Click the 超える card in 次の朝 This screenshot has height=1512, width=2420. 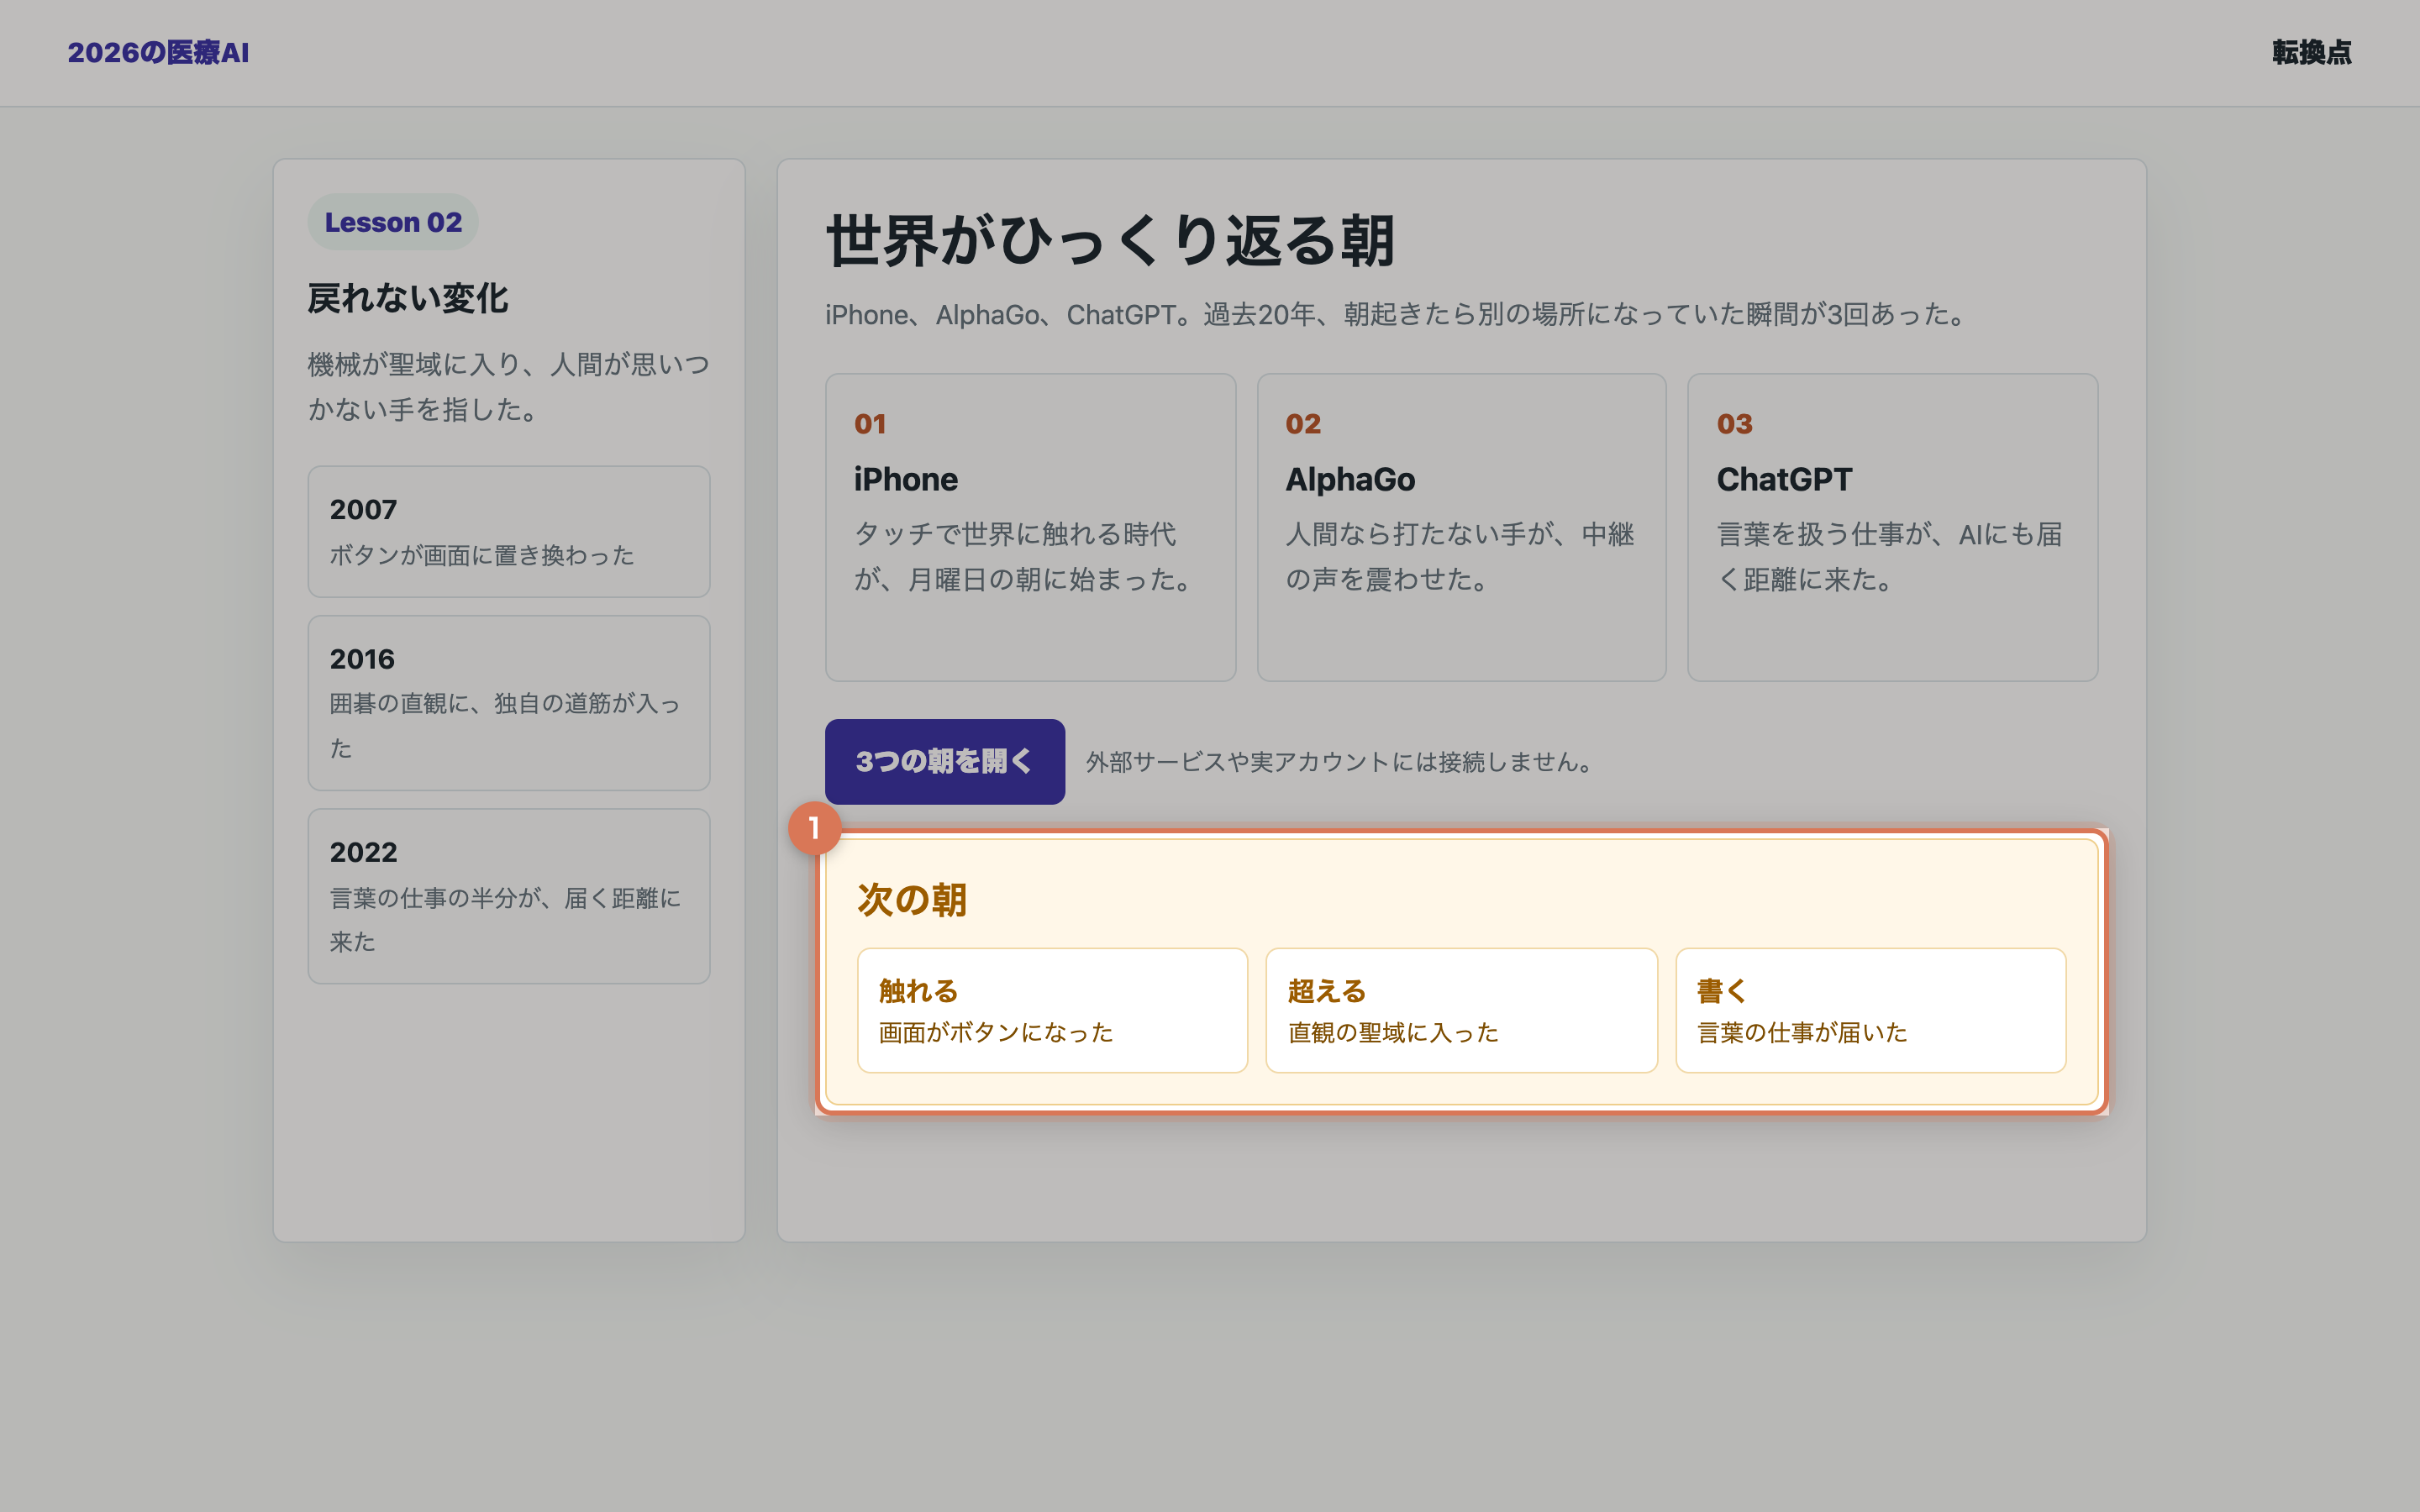coord(1461,1010)
